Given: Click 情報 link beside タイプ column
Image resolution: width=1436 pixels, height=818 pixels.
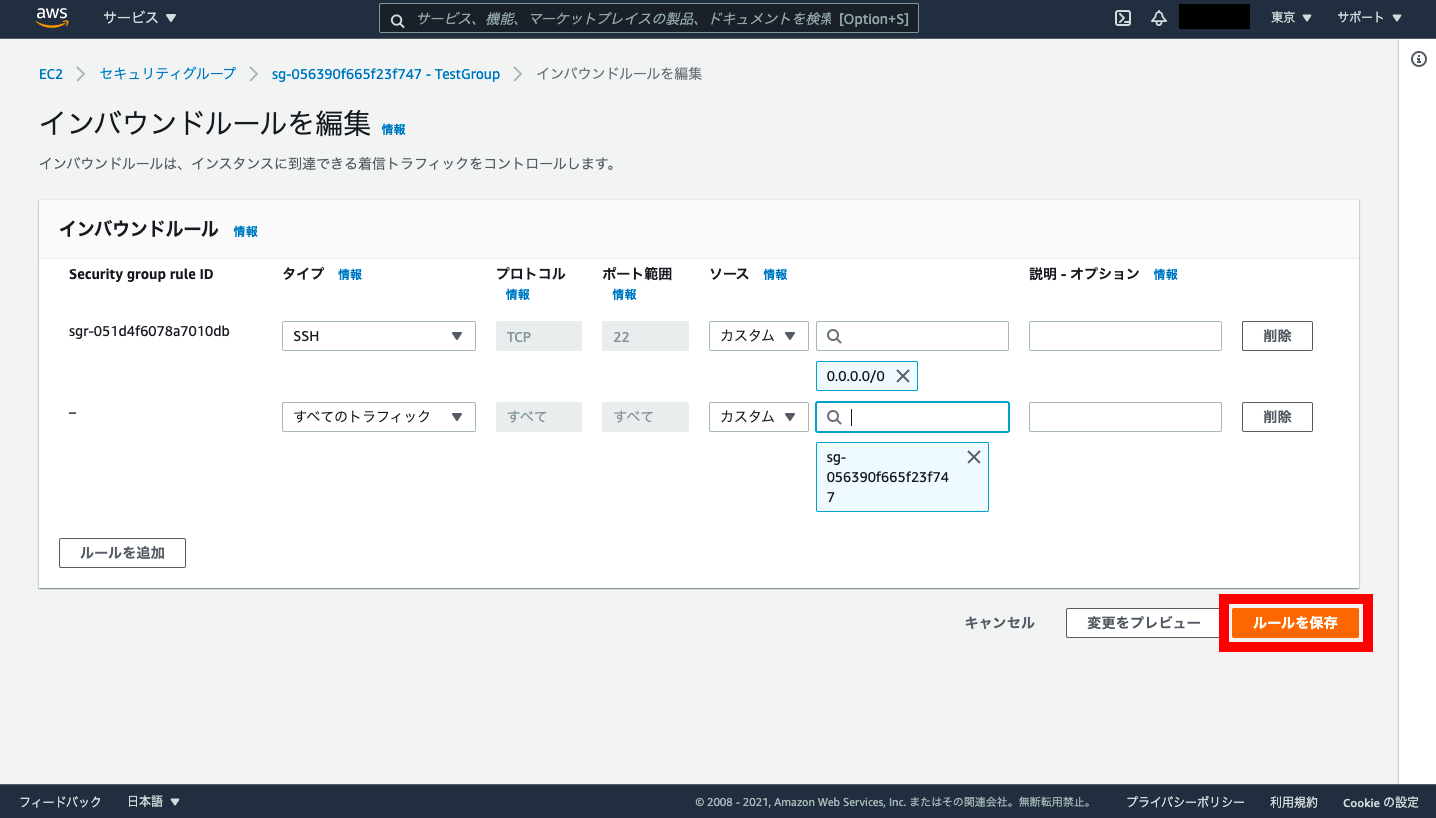Looking at the screenshot, I should click(350, 274).
